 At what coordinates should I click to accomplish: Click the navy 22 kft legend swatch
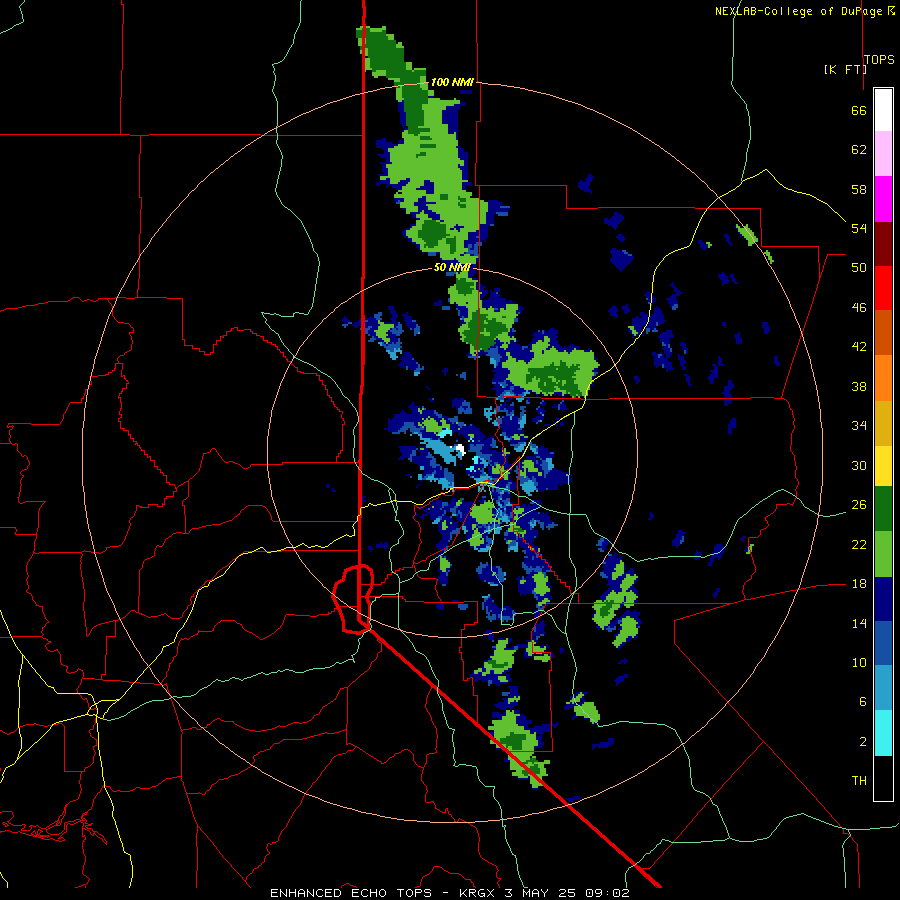tap(883, 599)
